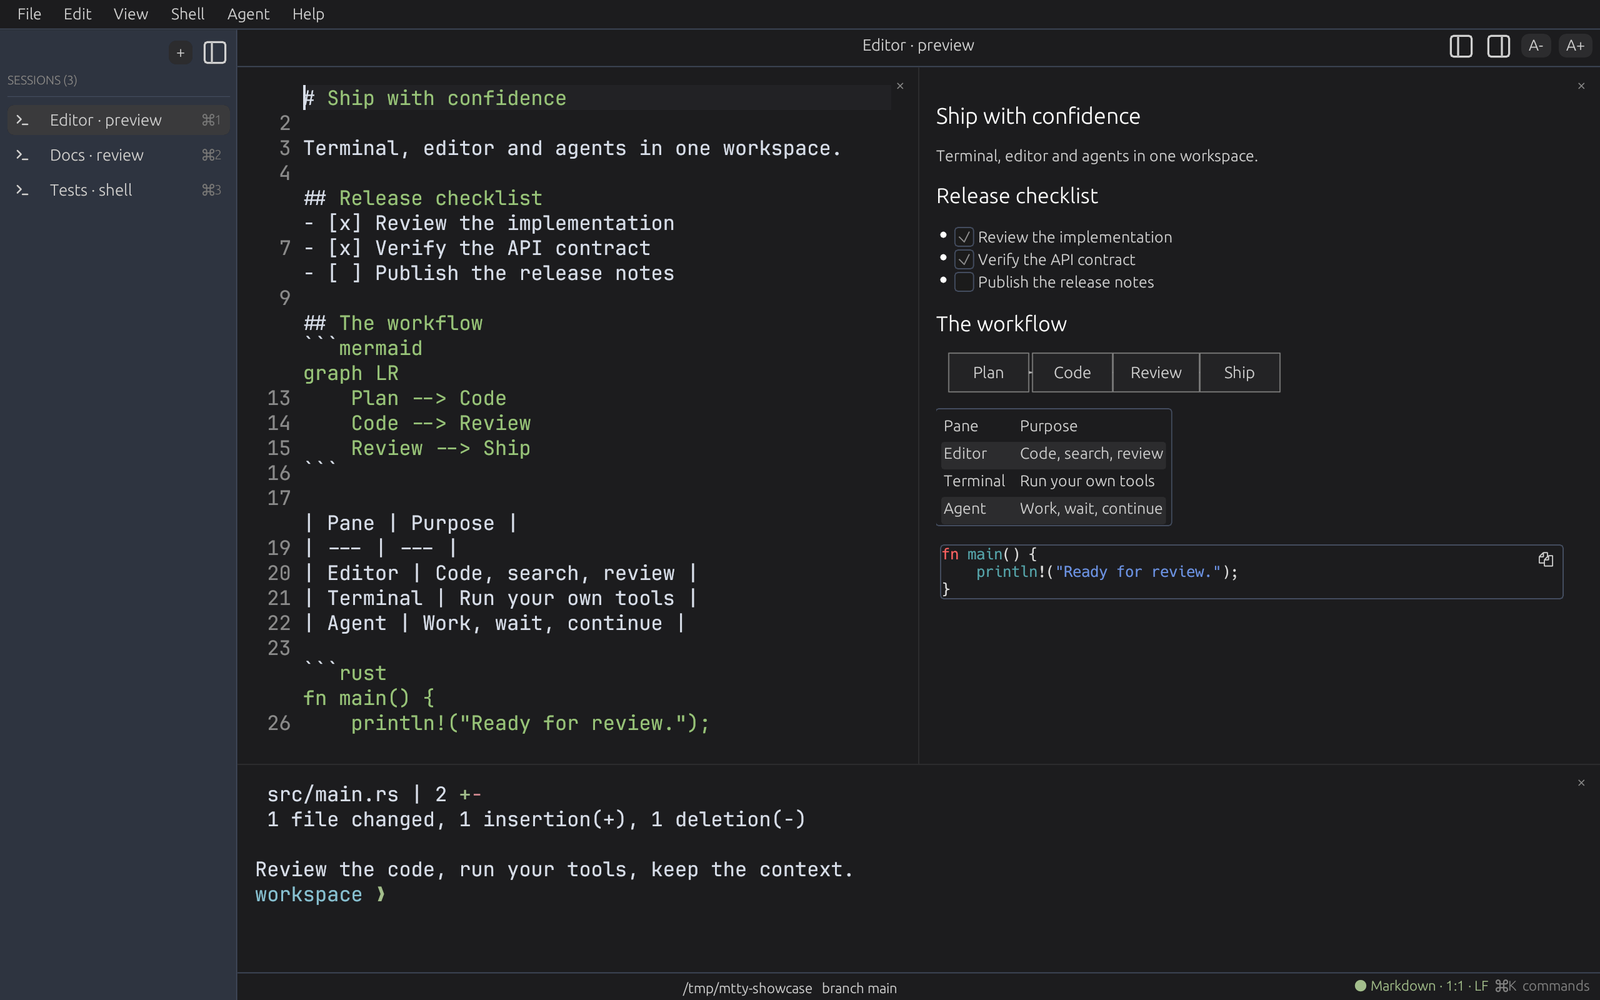Click the Code node in the workflow diagram
This screenshot has width=1600, height=1000.
(x=1072, y=372)
